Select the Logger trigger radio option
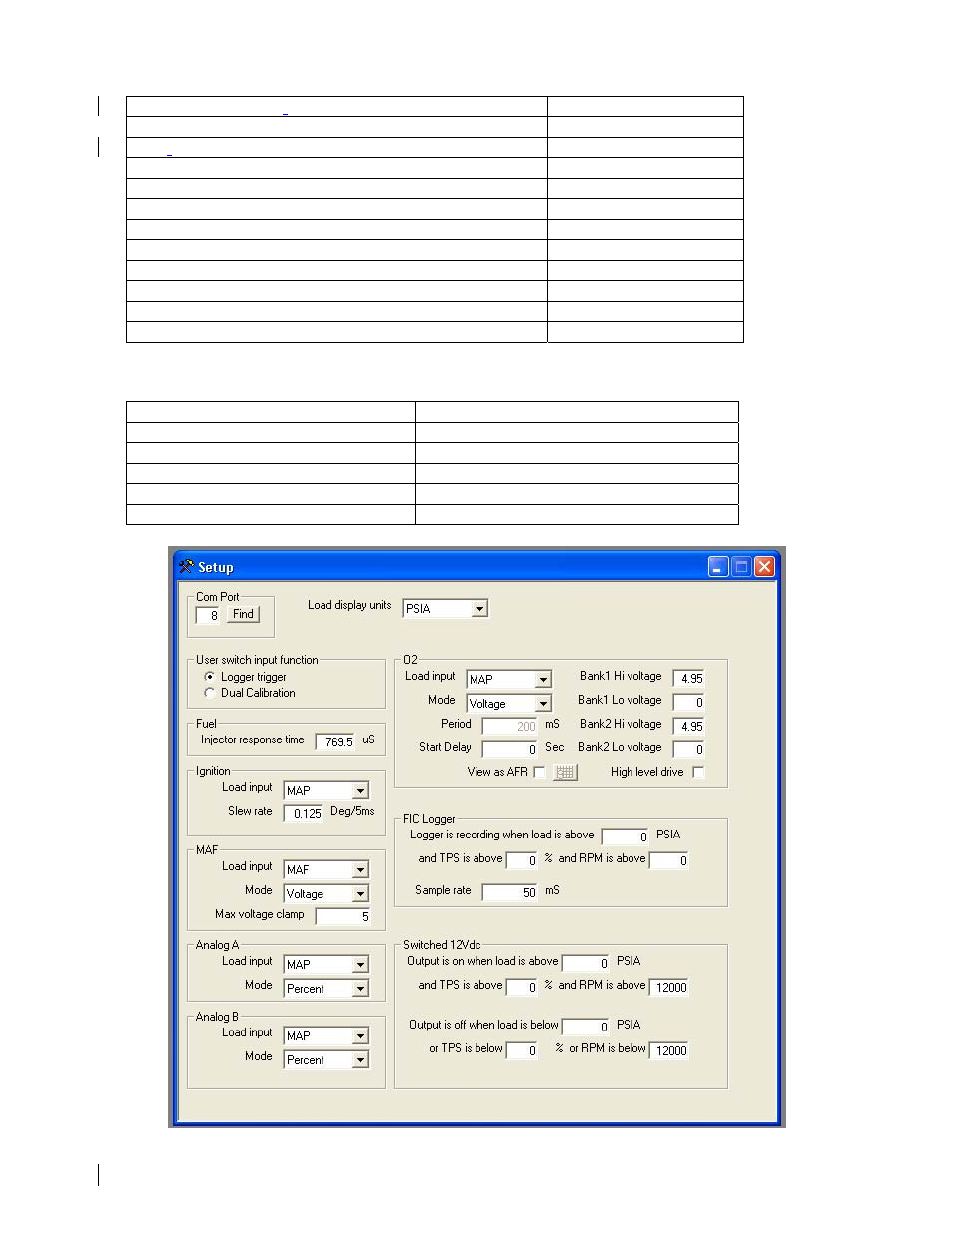Image resolution: width=954 pixels, height=1235 pixels. click(x=209, y=677)
